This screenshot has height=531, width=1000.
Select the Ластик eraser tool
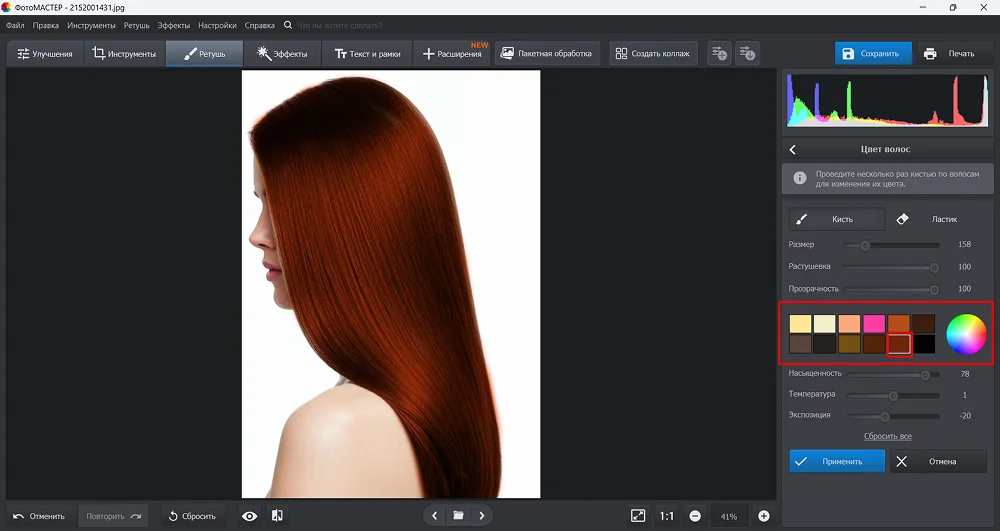[936, 219]
